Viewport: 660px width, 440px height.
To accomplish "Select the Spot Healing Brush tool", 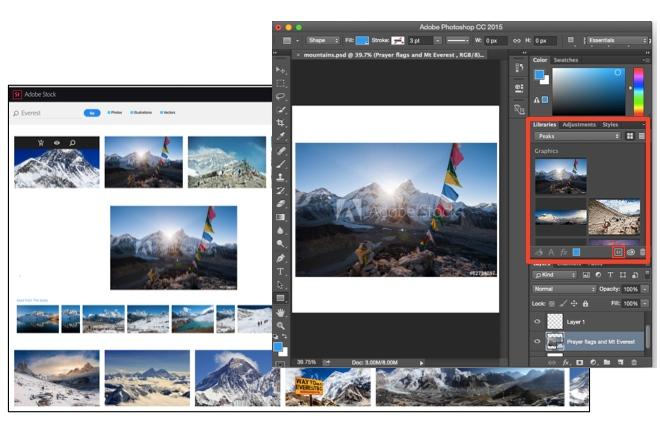I will [x=280, y=151].
